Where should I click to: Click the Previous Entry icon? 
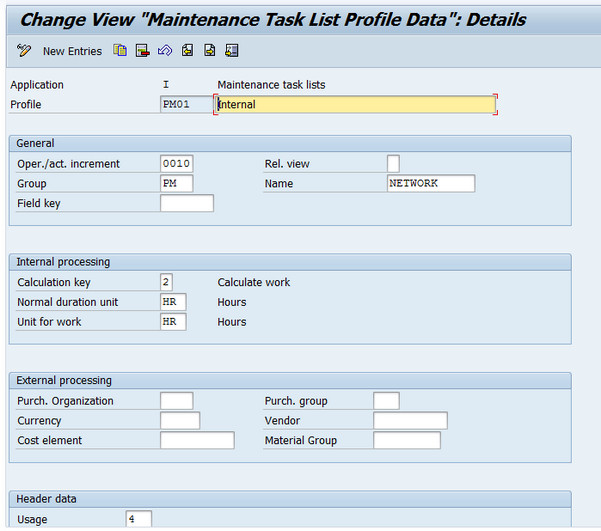[187, 50]
